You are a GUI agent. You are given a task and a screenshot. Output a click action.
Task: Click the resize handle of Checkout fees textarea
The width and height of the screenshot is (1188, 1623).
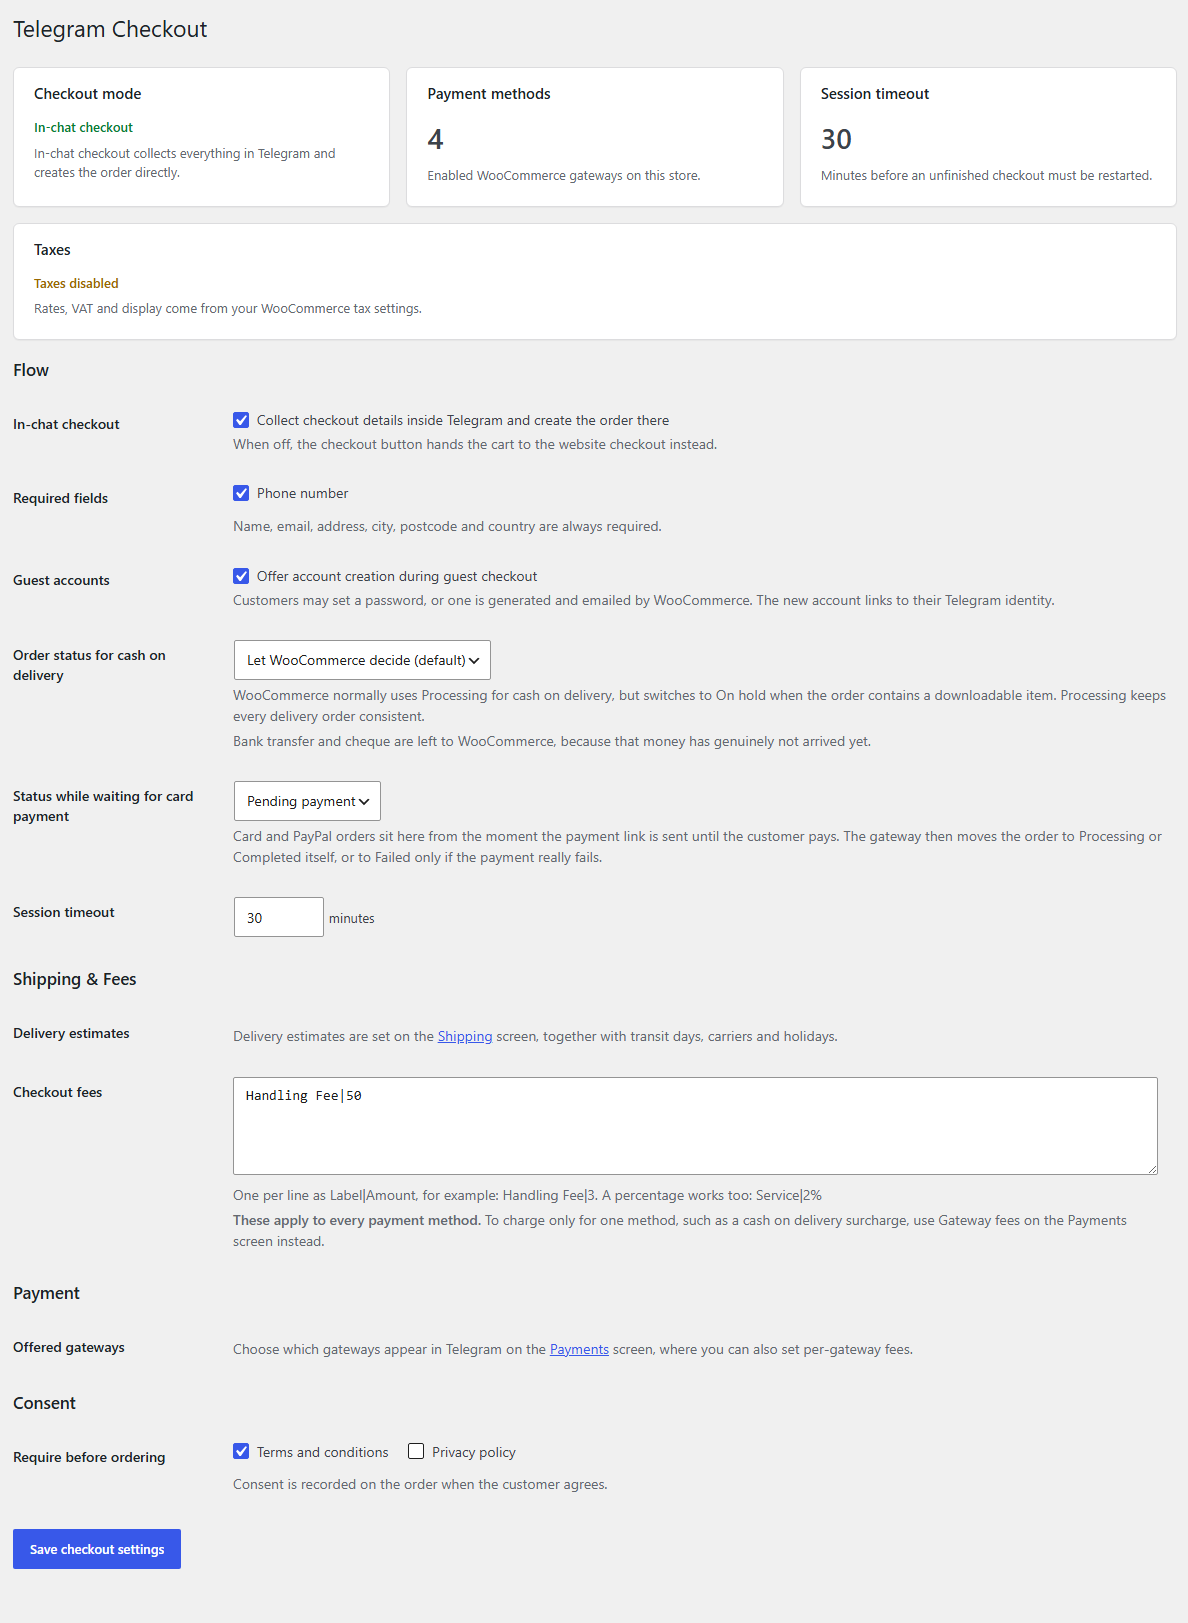pos(1151,1168)
